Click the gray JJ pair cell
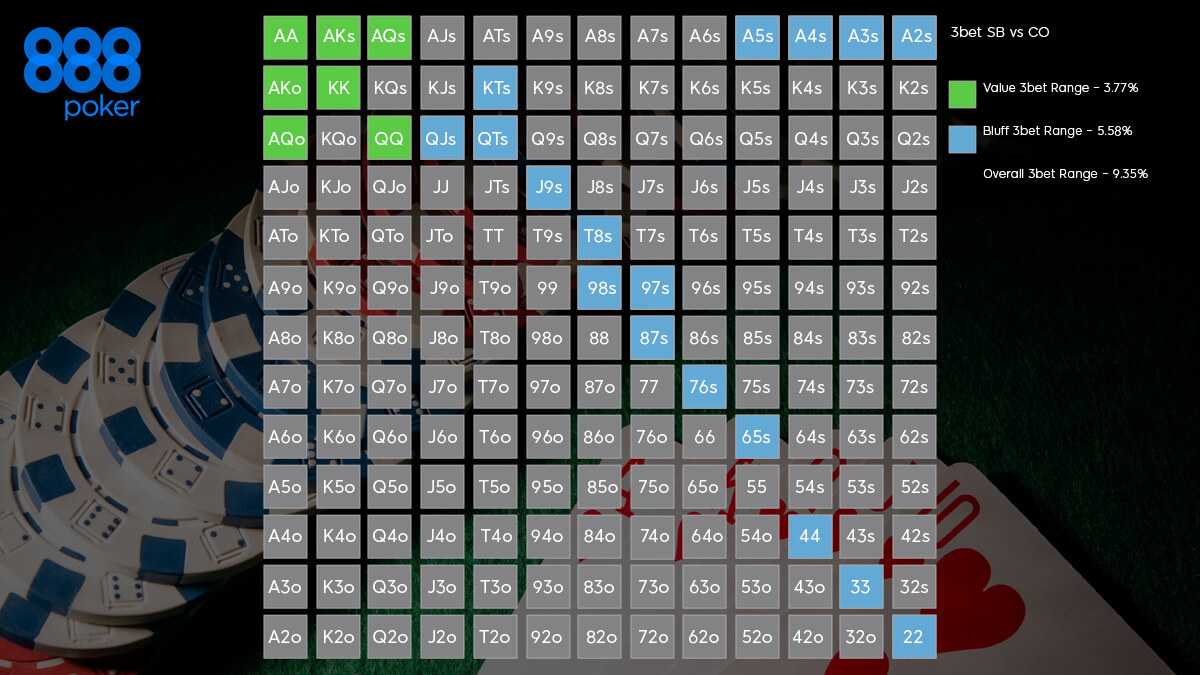This screenshot has width=1200, height=675. (442, 187)
